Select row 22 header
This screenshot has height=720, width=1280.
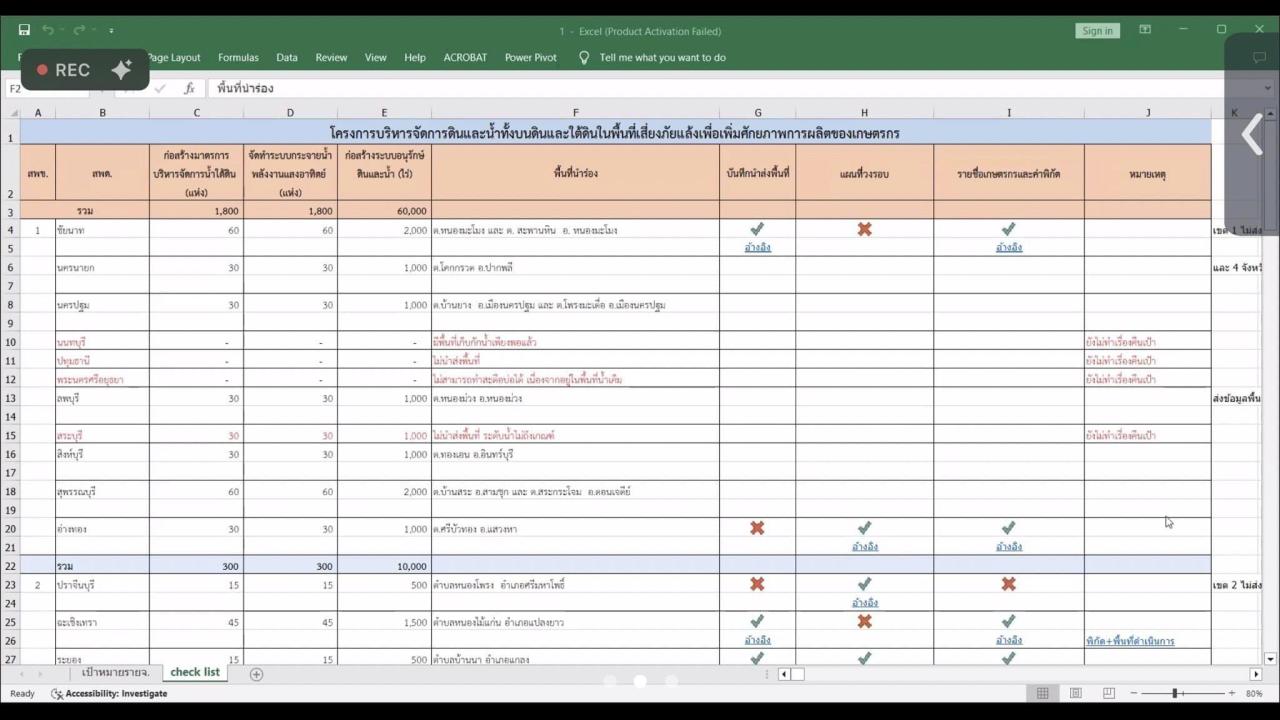click(x=10, y=566)
